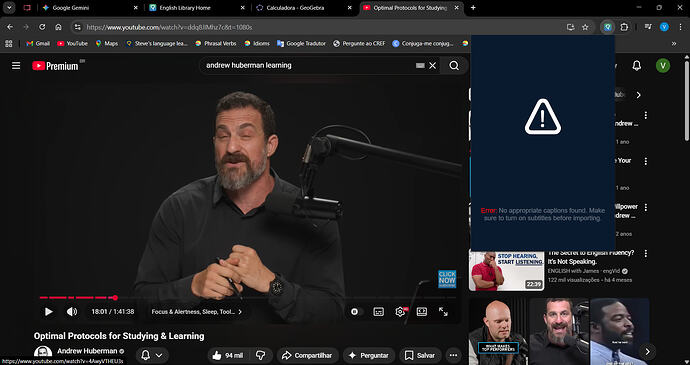Open the Google Tradutor bookmark

pos(301,44)
